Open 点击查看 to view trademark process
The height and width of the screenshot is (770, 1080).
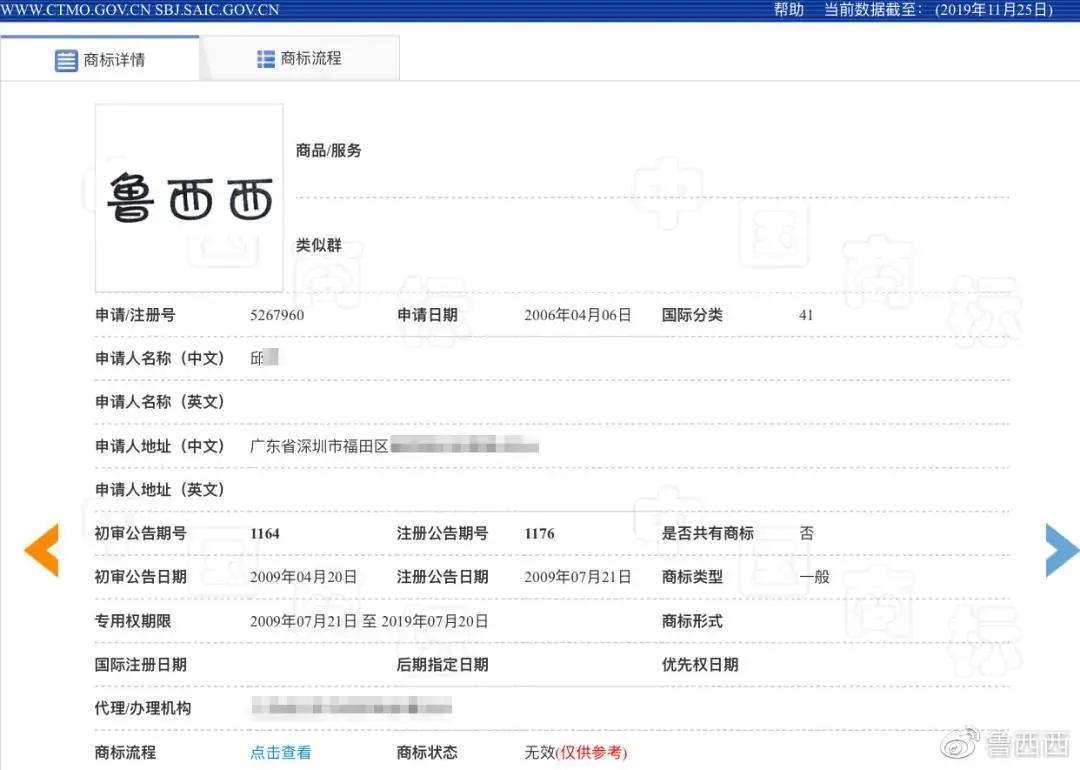281,753
